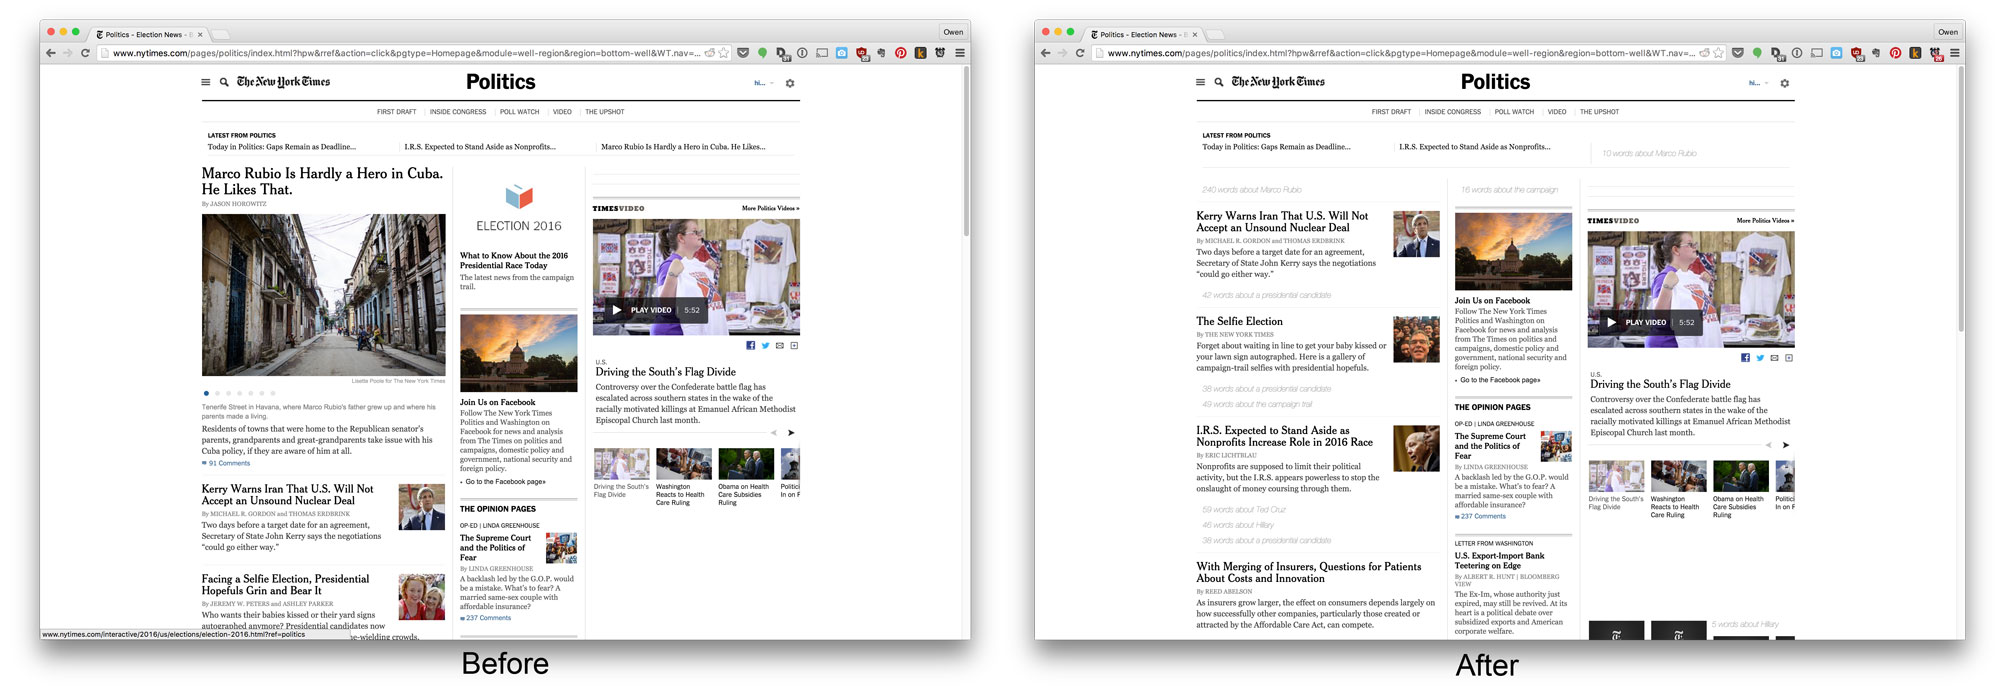Open the main Marco Rubio headline in Before window
The height and width of the screenshot is (689, 2000).
322,181
